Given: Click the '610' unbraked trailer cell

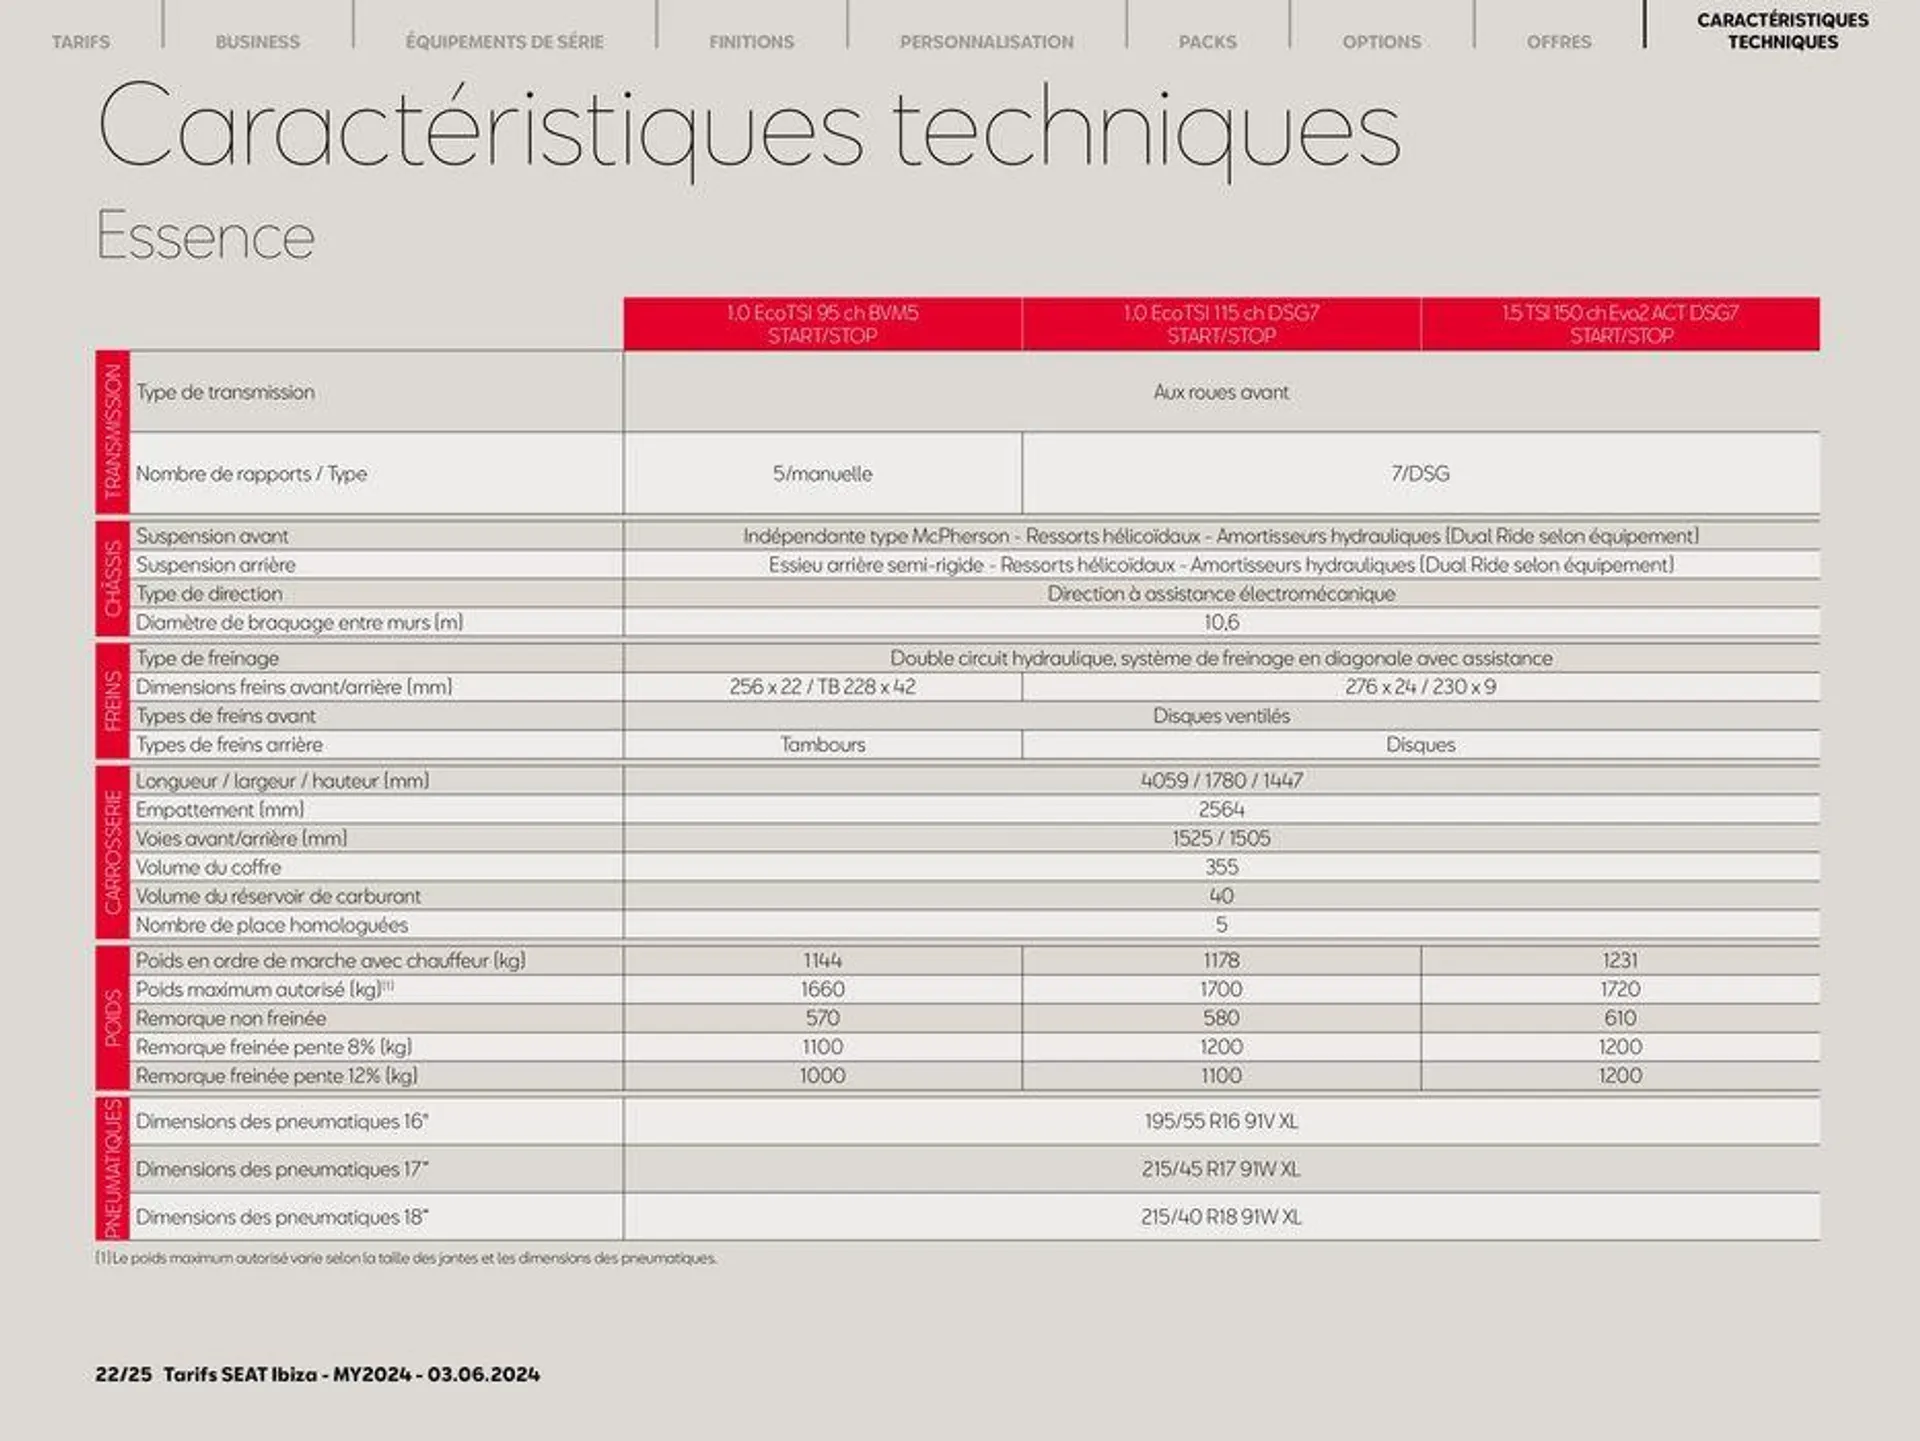Looking at the screenshot, I should pyautogui.click(x=1620, y=1018).
